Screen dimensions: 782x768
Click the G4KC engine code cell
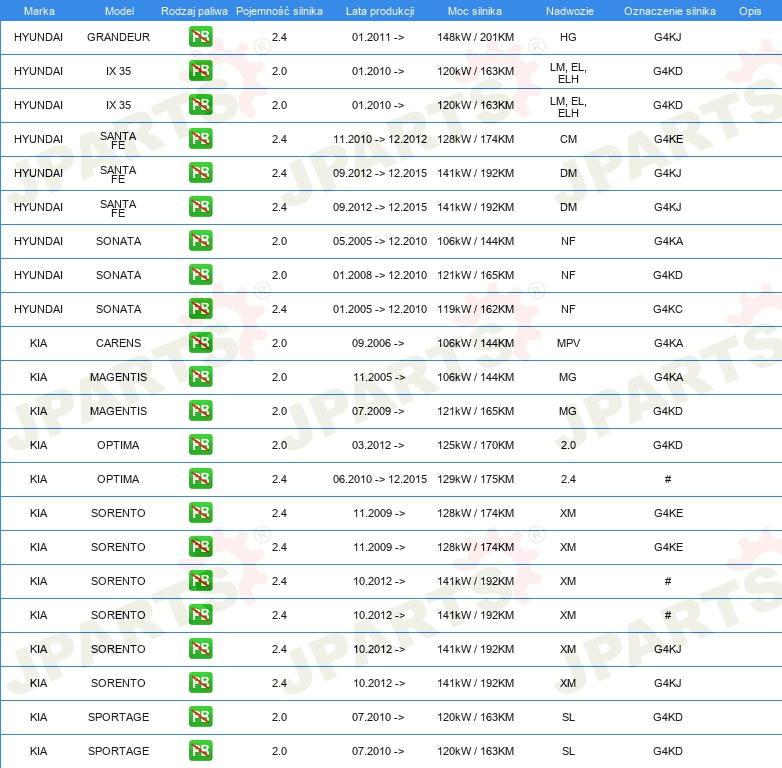tap(668, 309)
